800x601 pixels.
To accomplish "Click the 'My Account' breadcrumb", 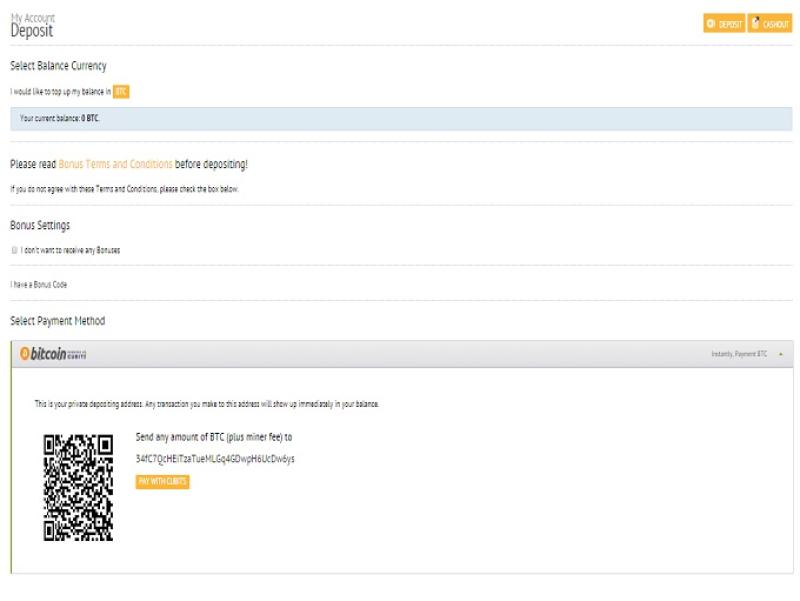I will [32, 17].
